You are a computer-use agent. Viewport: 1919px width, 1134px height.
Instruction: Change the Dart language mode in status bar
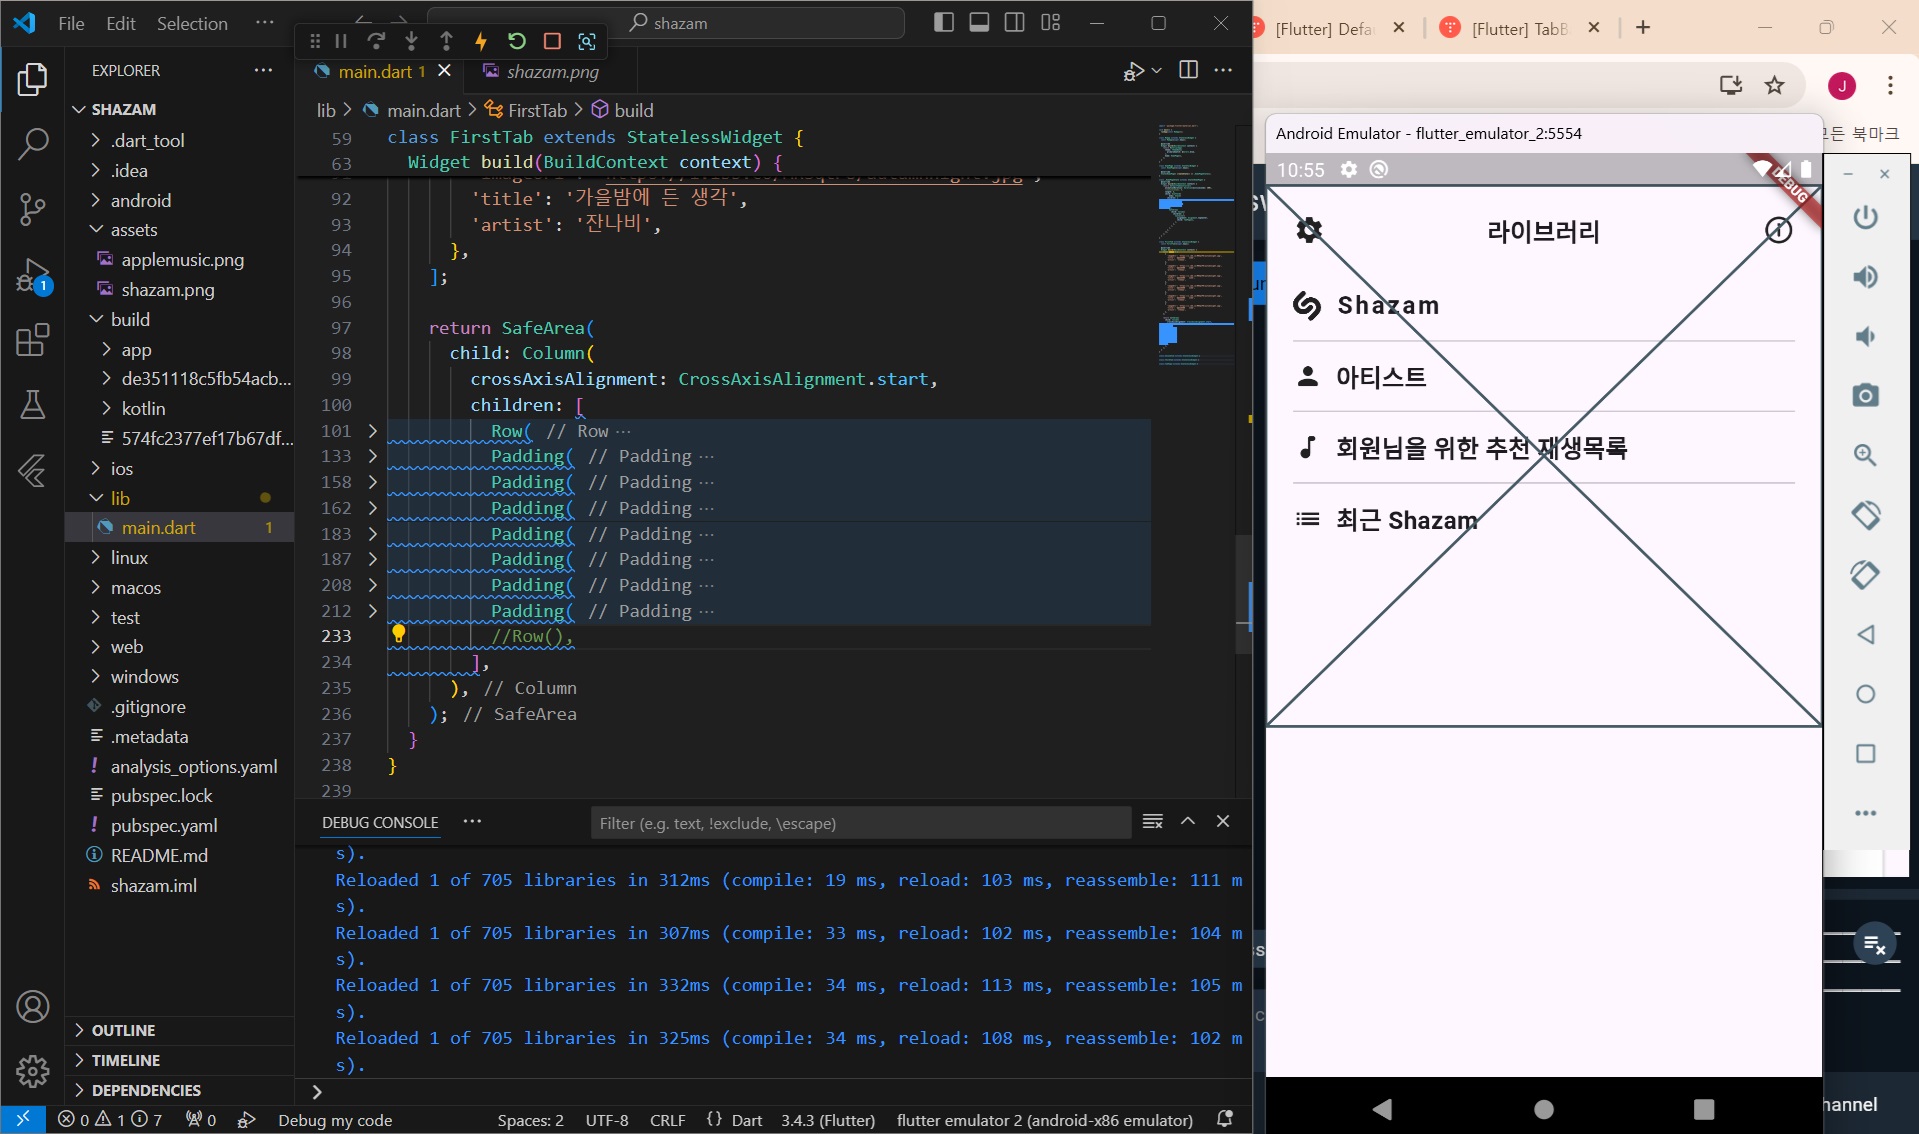[746, 1120]
